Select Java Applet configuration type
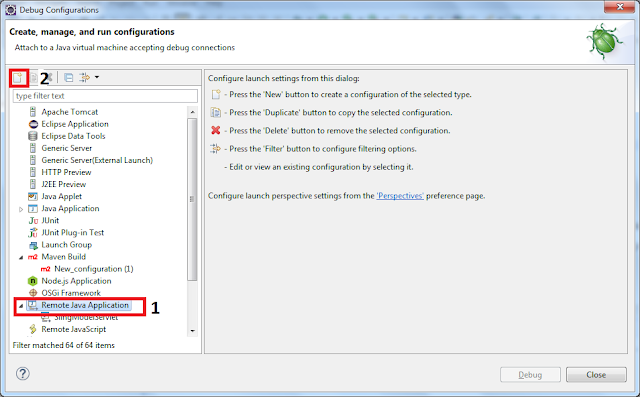 [62, 196]
